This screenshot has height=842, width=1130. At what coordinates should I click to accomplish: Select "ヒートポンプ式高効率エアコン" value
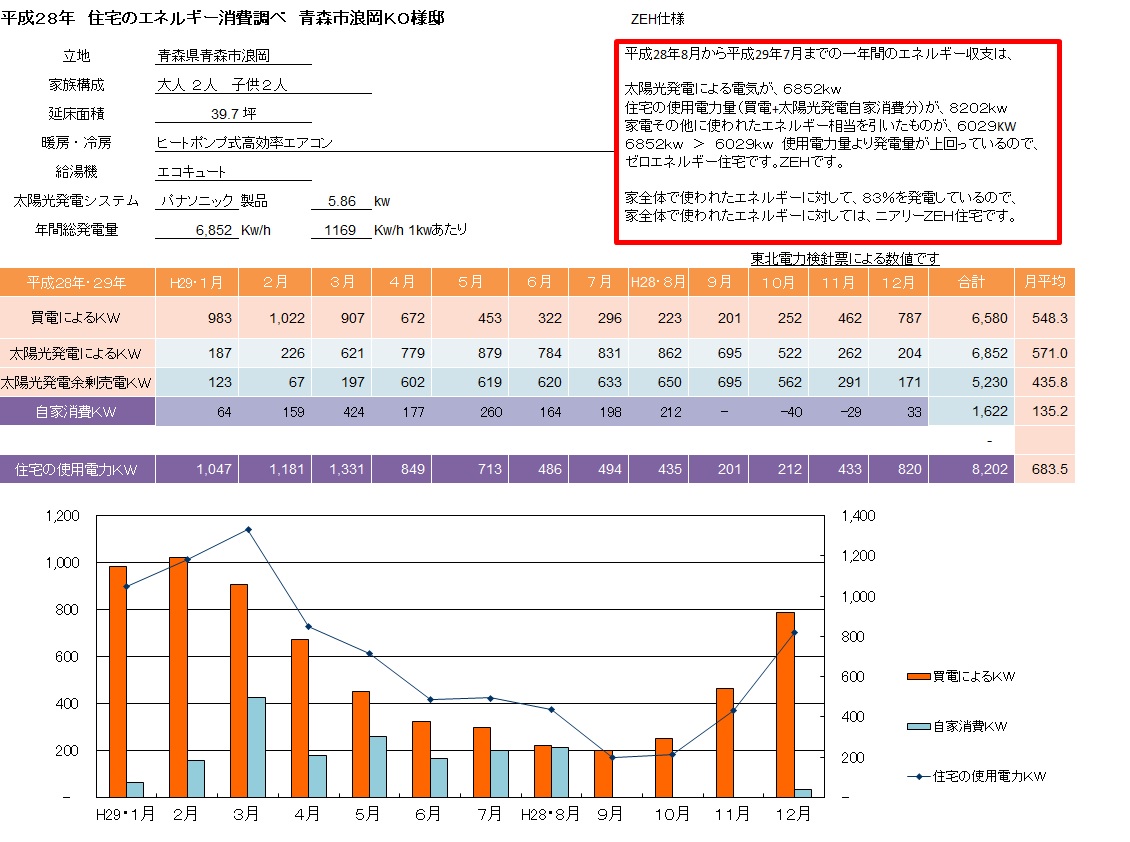tap(244, 143)
